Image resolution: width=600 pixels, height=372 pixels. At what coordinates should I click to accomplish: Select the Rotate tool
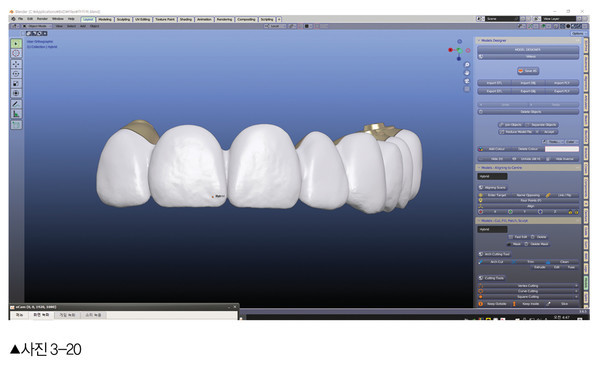(16, 74)
